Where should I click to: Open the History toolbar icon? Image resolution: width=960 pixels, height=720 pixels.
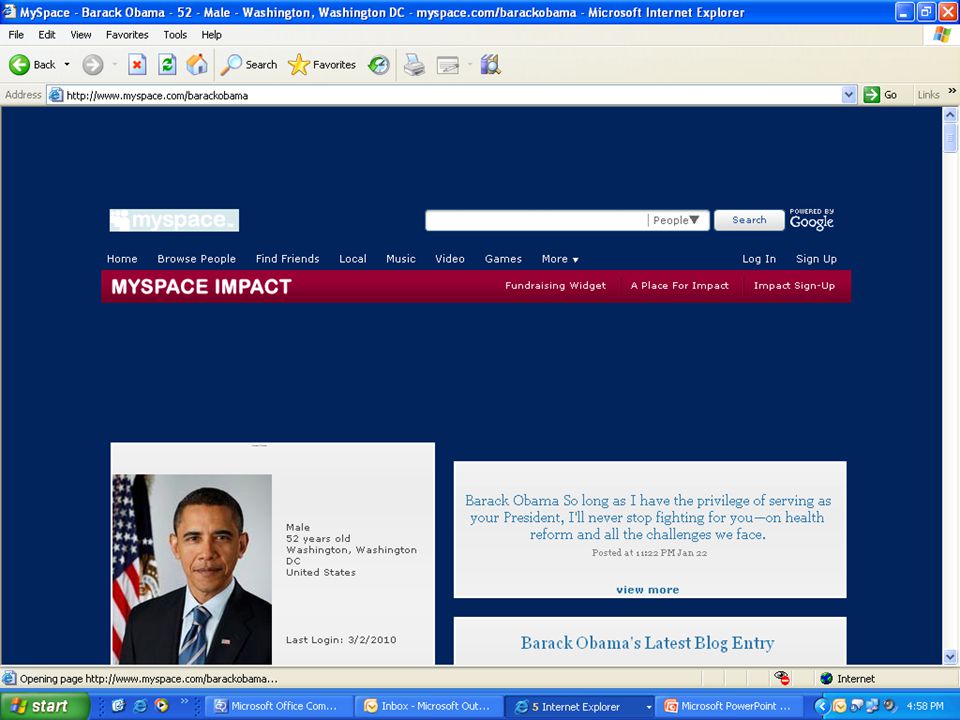[379, 64]
